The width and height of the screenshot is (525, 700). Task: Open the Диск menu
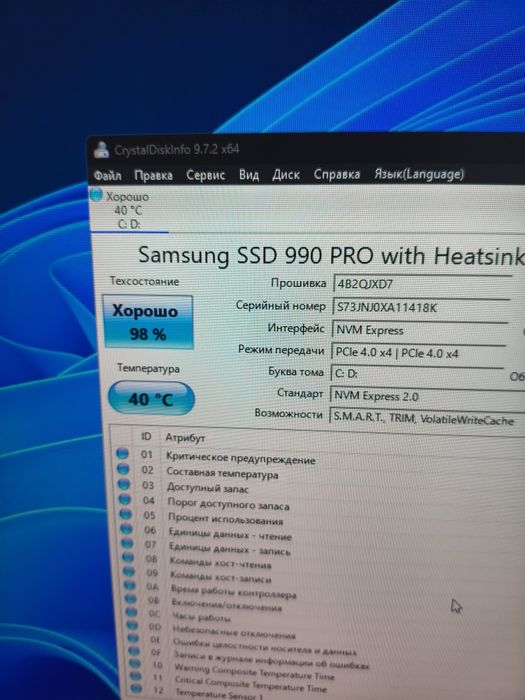(286, 175)
